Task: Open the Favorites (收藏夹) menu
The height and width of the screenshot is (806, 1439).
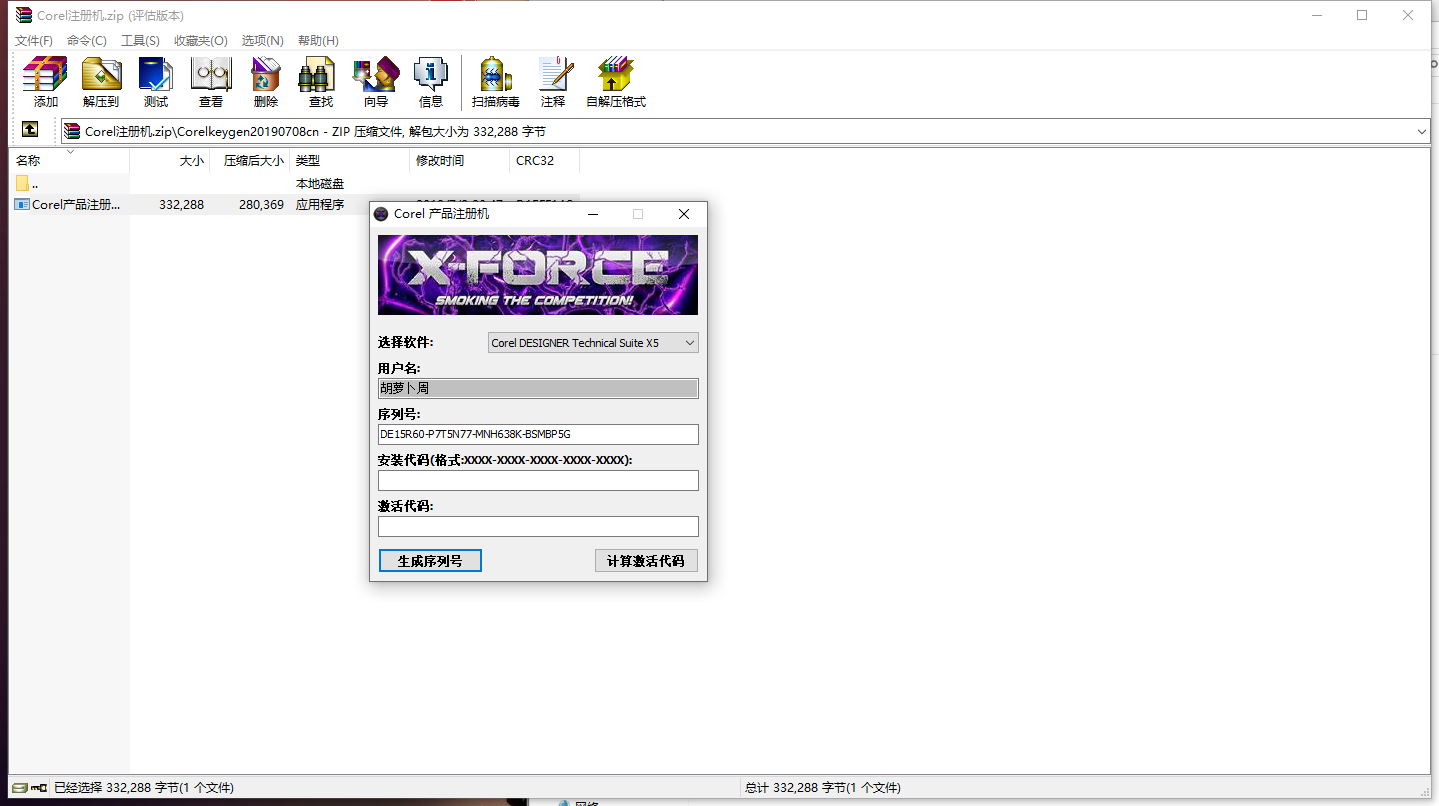Action: (x=201, y=41)
